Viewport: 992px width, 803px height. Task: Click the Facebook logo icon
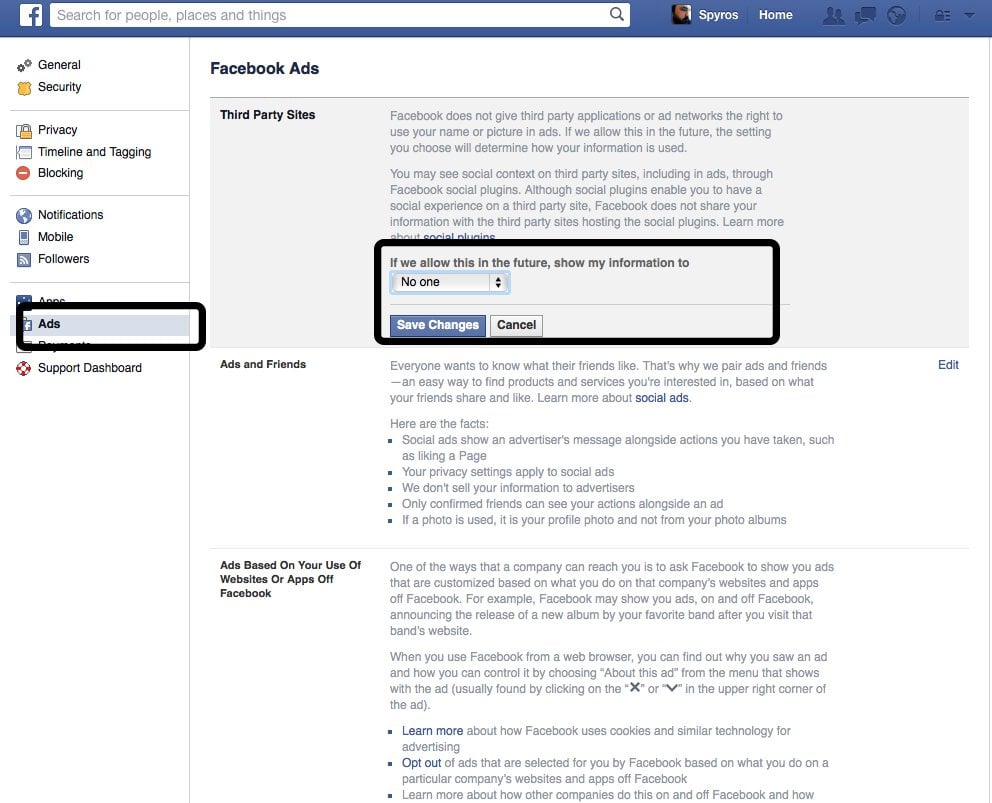tap(30, 15)
